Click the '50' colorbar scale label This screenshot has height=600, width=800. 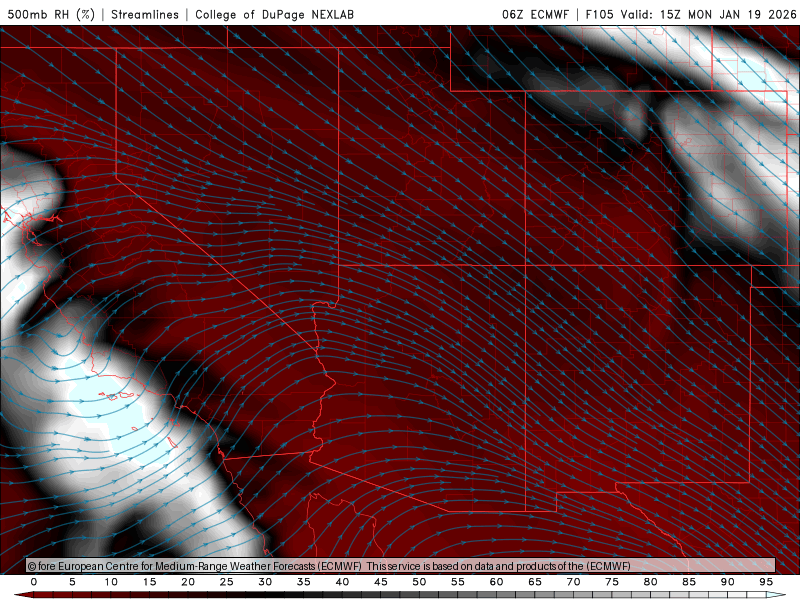419,582
